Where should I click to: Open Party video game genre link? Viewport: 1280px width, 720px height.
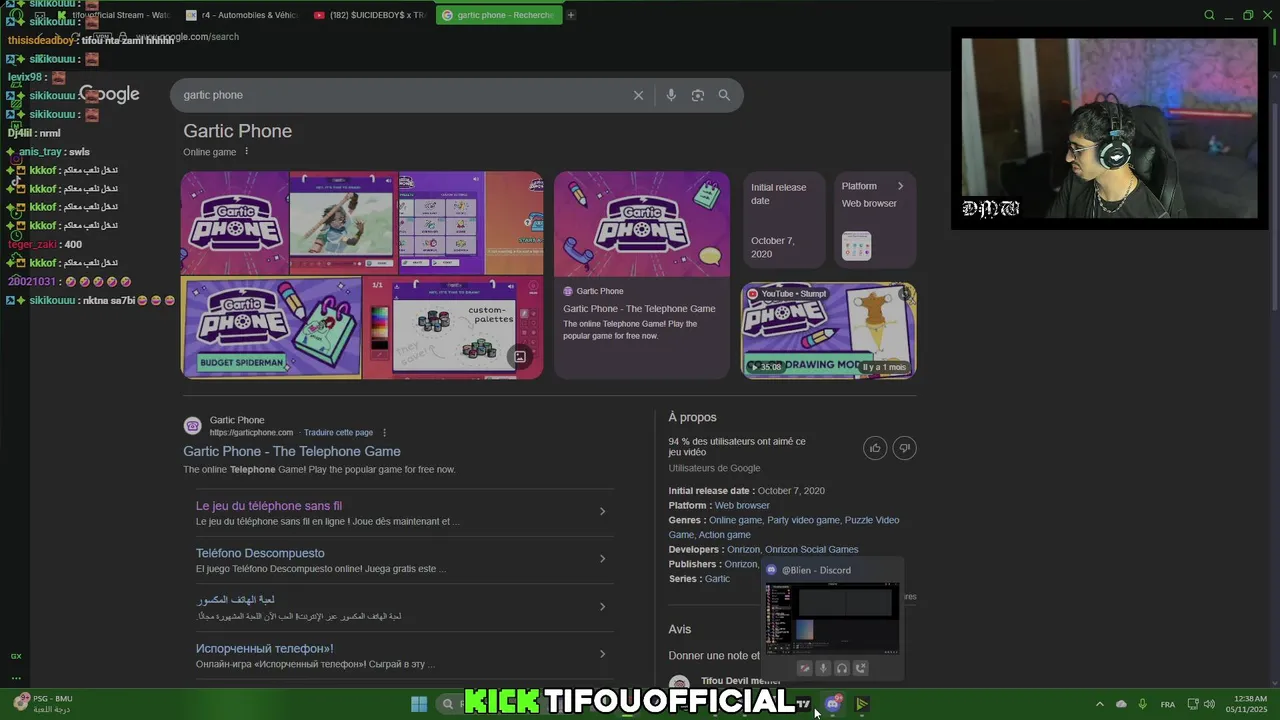coord(803,520)
